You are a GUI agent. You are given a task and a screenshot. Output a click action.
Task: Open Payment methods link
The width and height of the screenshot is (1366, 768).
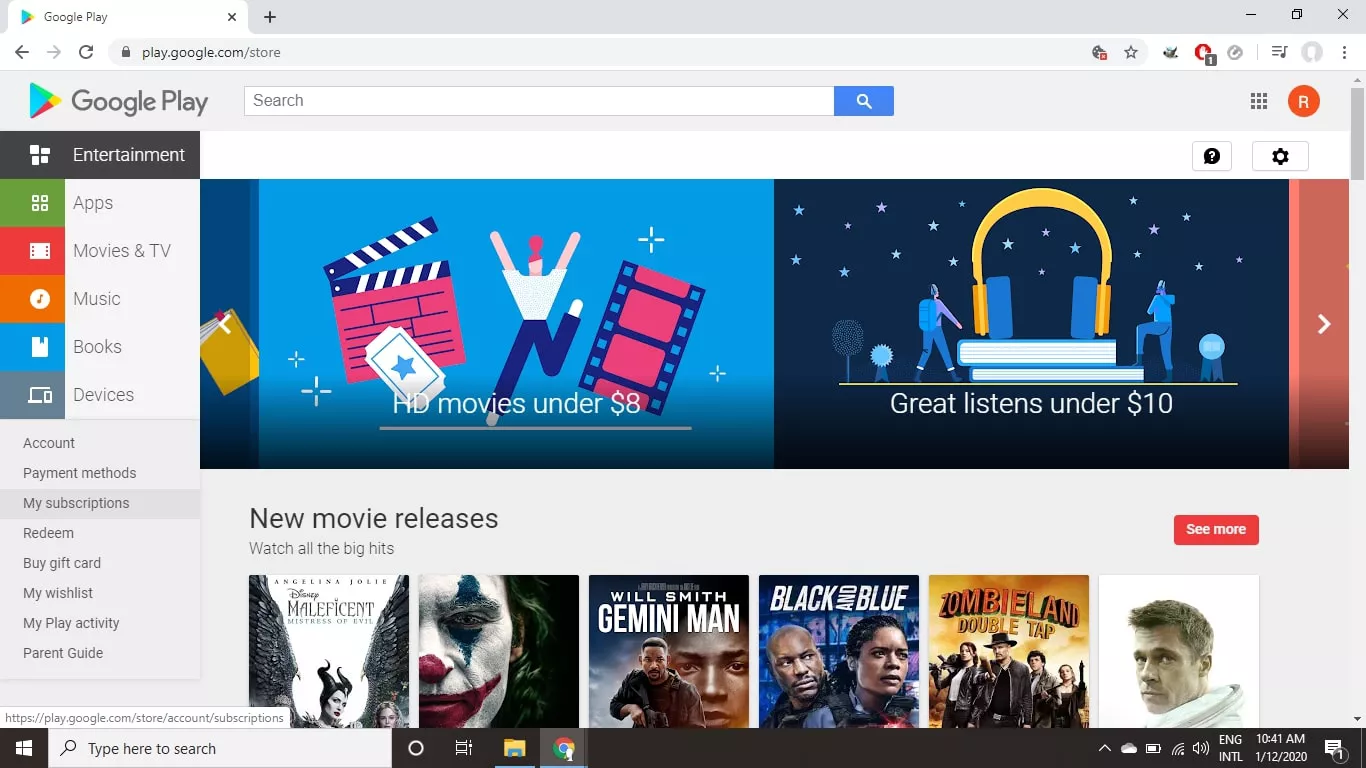[79, 473]
